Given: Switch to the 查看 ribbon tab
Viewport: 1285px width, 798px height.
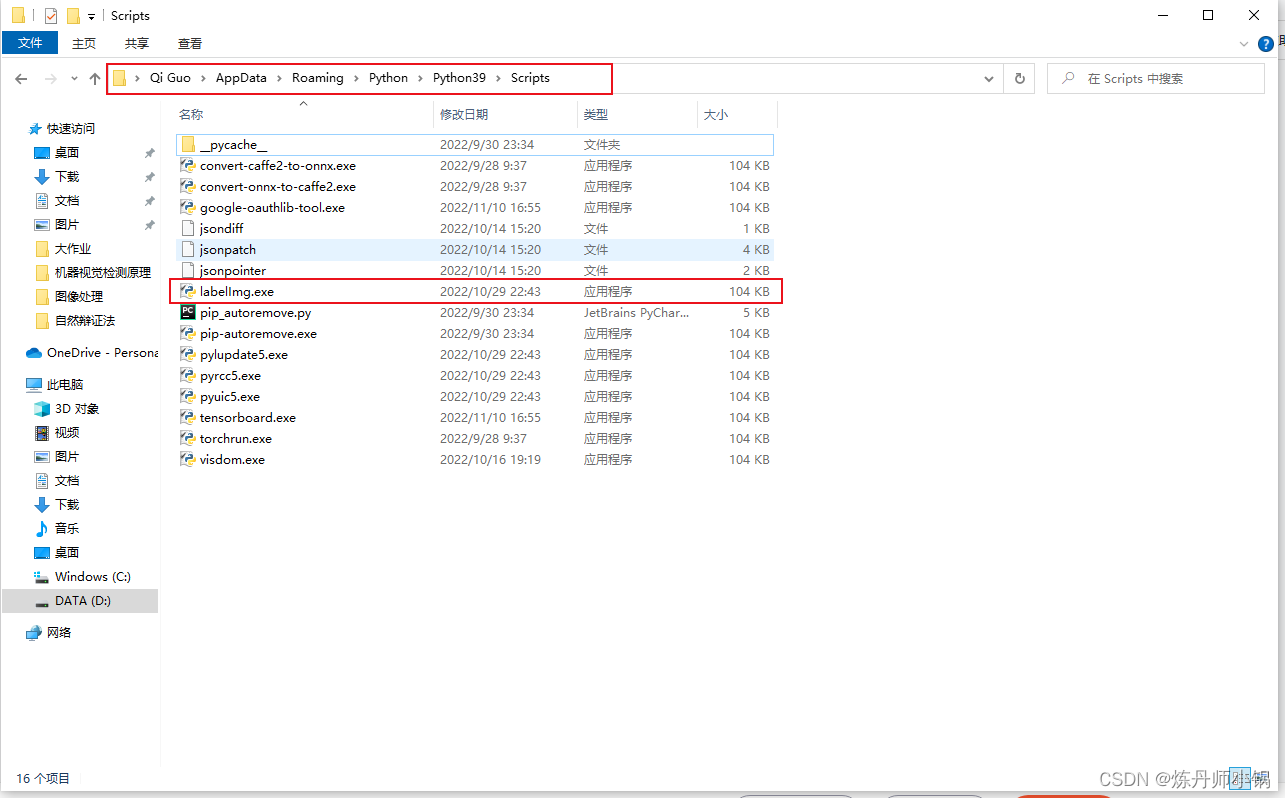Looking at the screenshot, I should click(x=189, y=43).
